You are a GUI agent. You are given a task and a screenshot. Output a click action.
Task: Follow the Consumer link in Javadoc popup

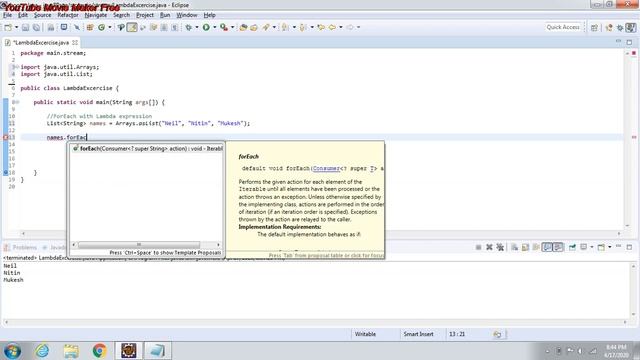(326, 168)
